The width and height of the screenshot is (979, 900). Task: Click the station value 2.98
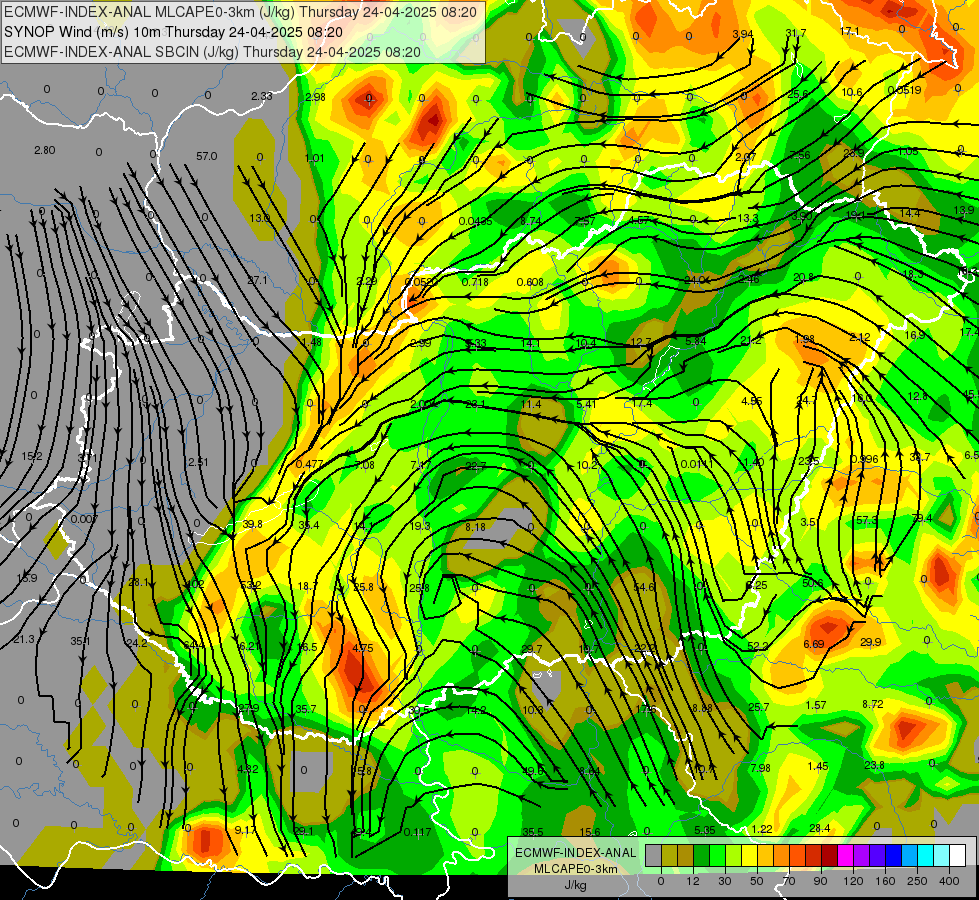(x=315, y=97)
